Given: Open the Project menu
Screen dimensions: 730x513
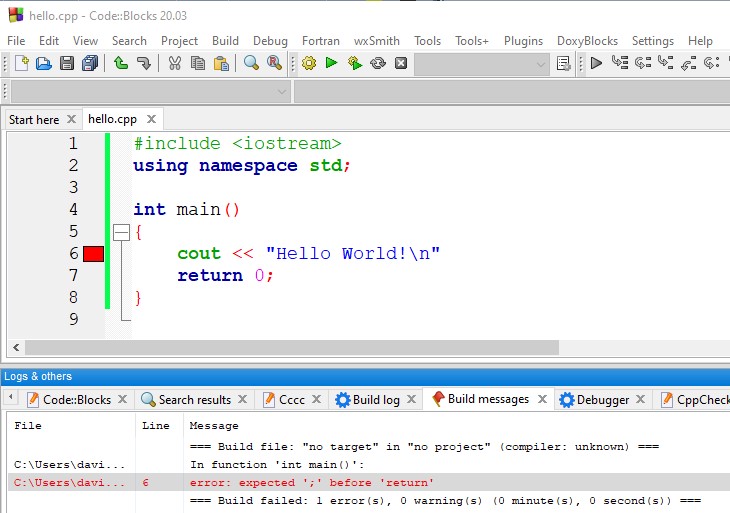Looking at the screenshot, I should tap(179, 41).
